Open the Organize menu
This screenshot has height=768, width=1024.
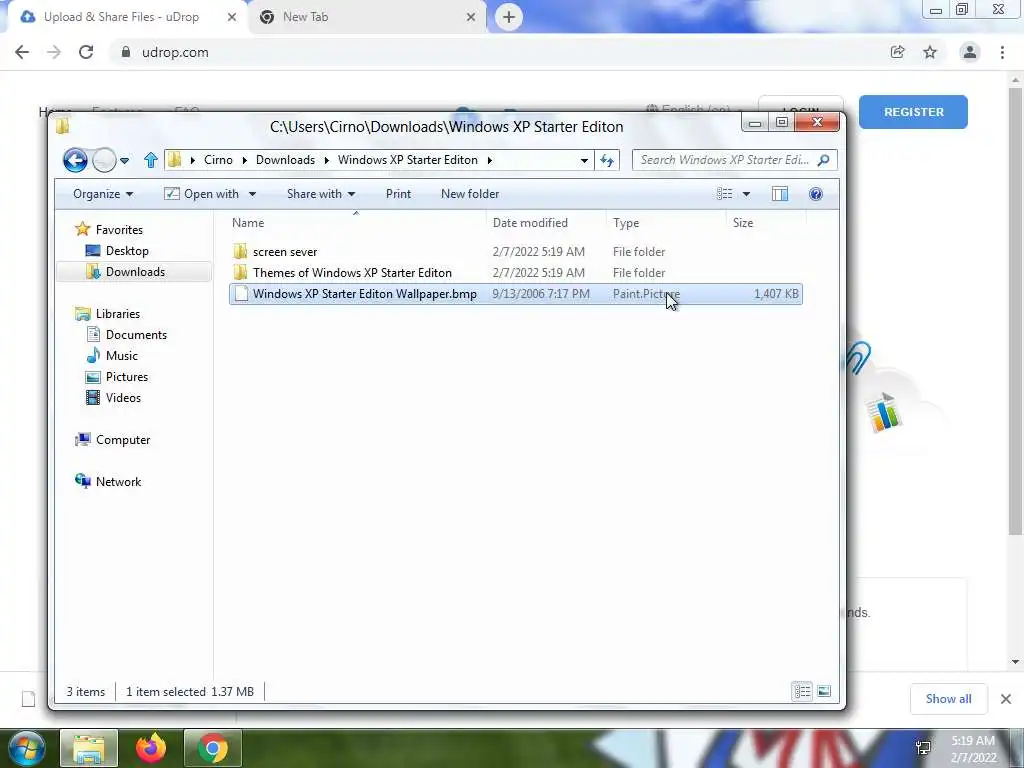pos(103,194)
